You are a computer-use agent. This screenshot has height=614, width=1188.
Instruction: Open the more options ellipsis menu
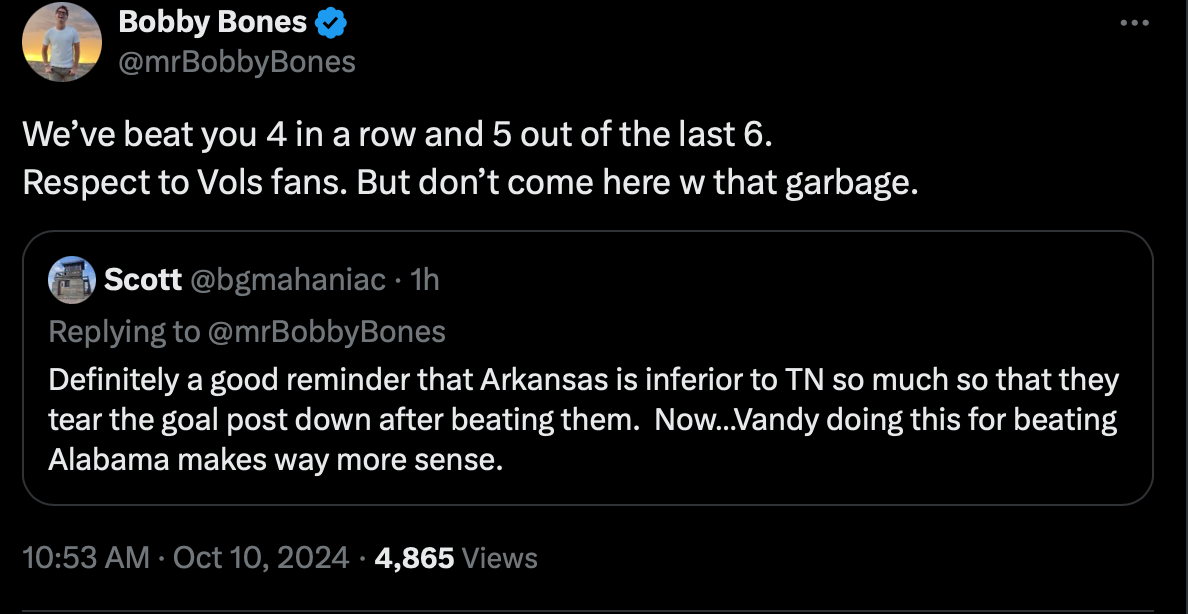coord(1135,23)
